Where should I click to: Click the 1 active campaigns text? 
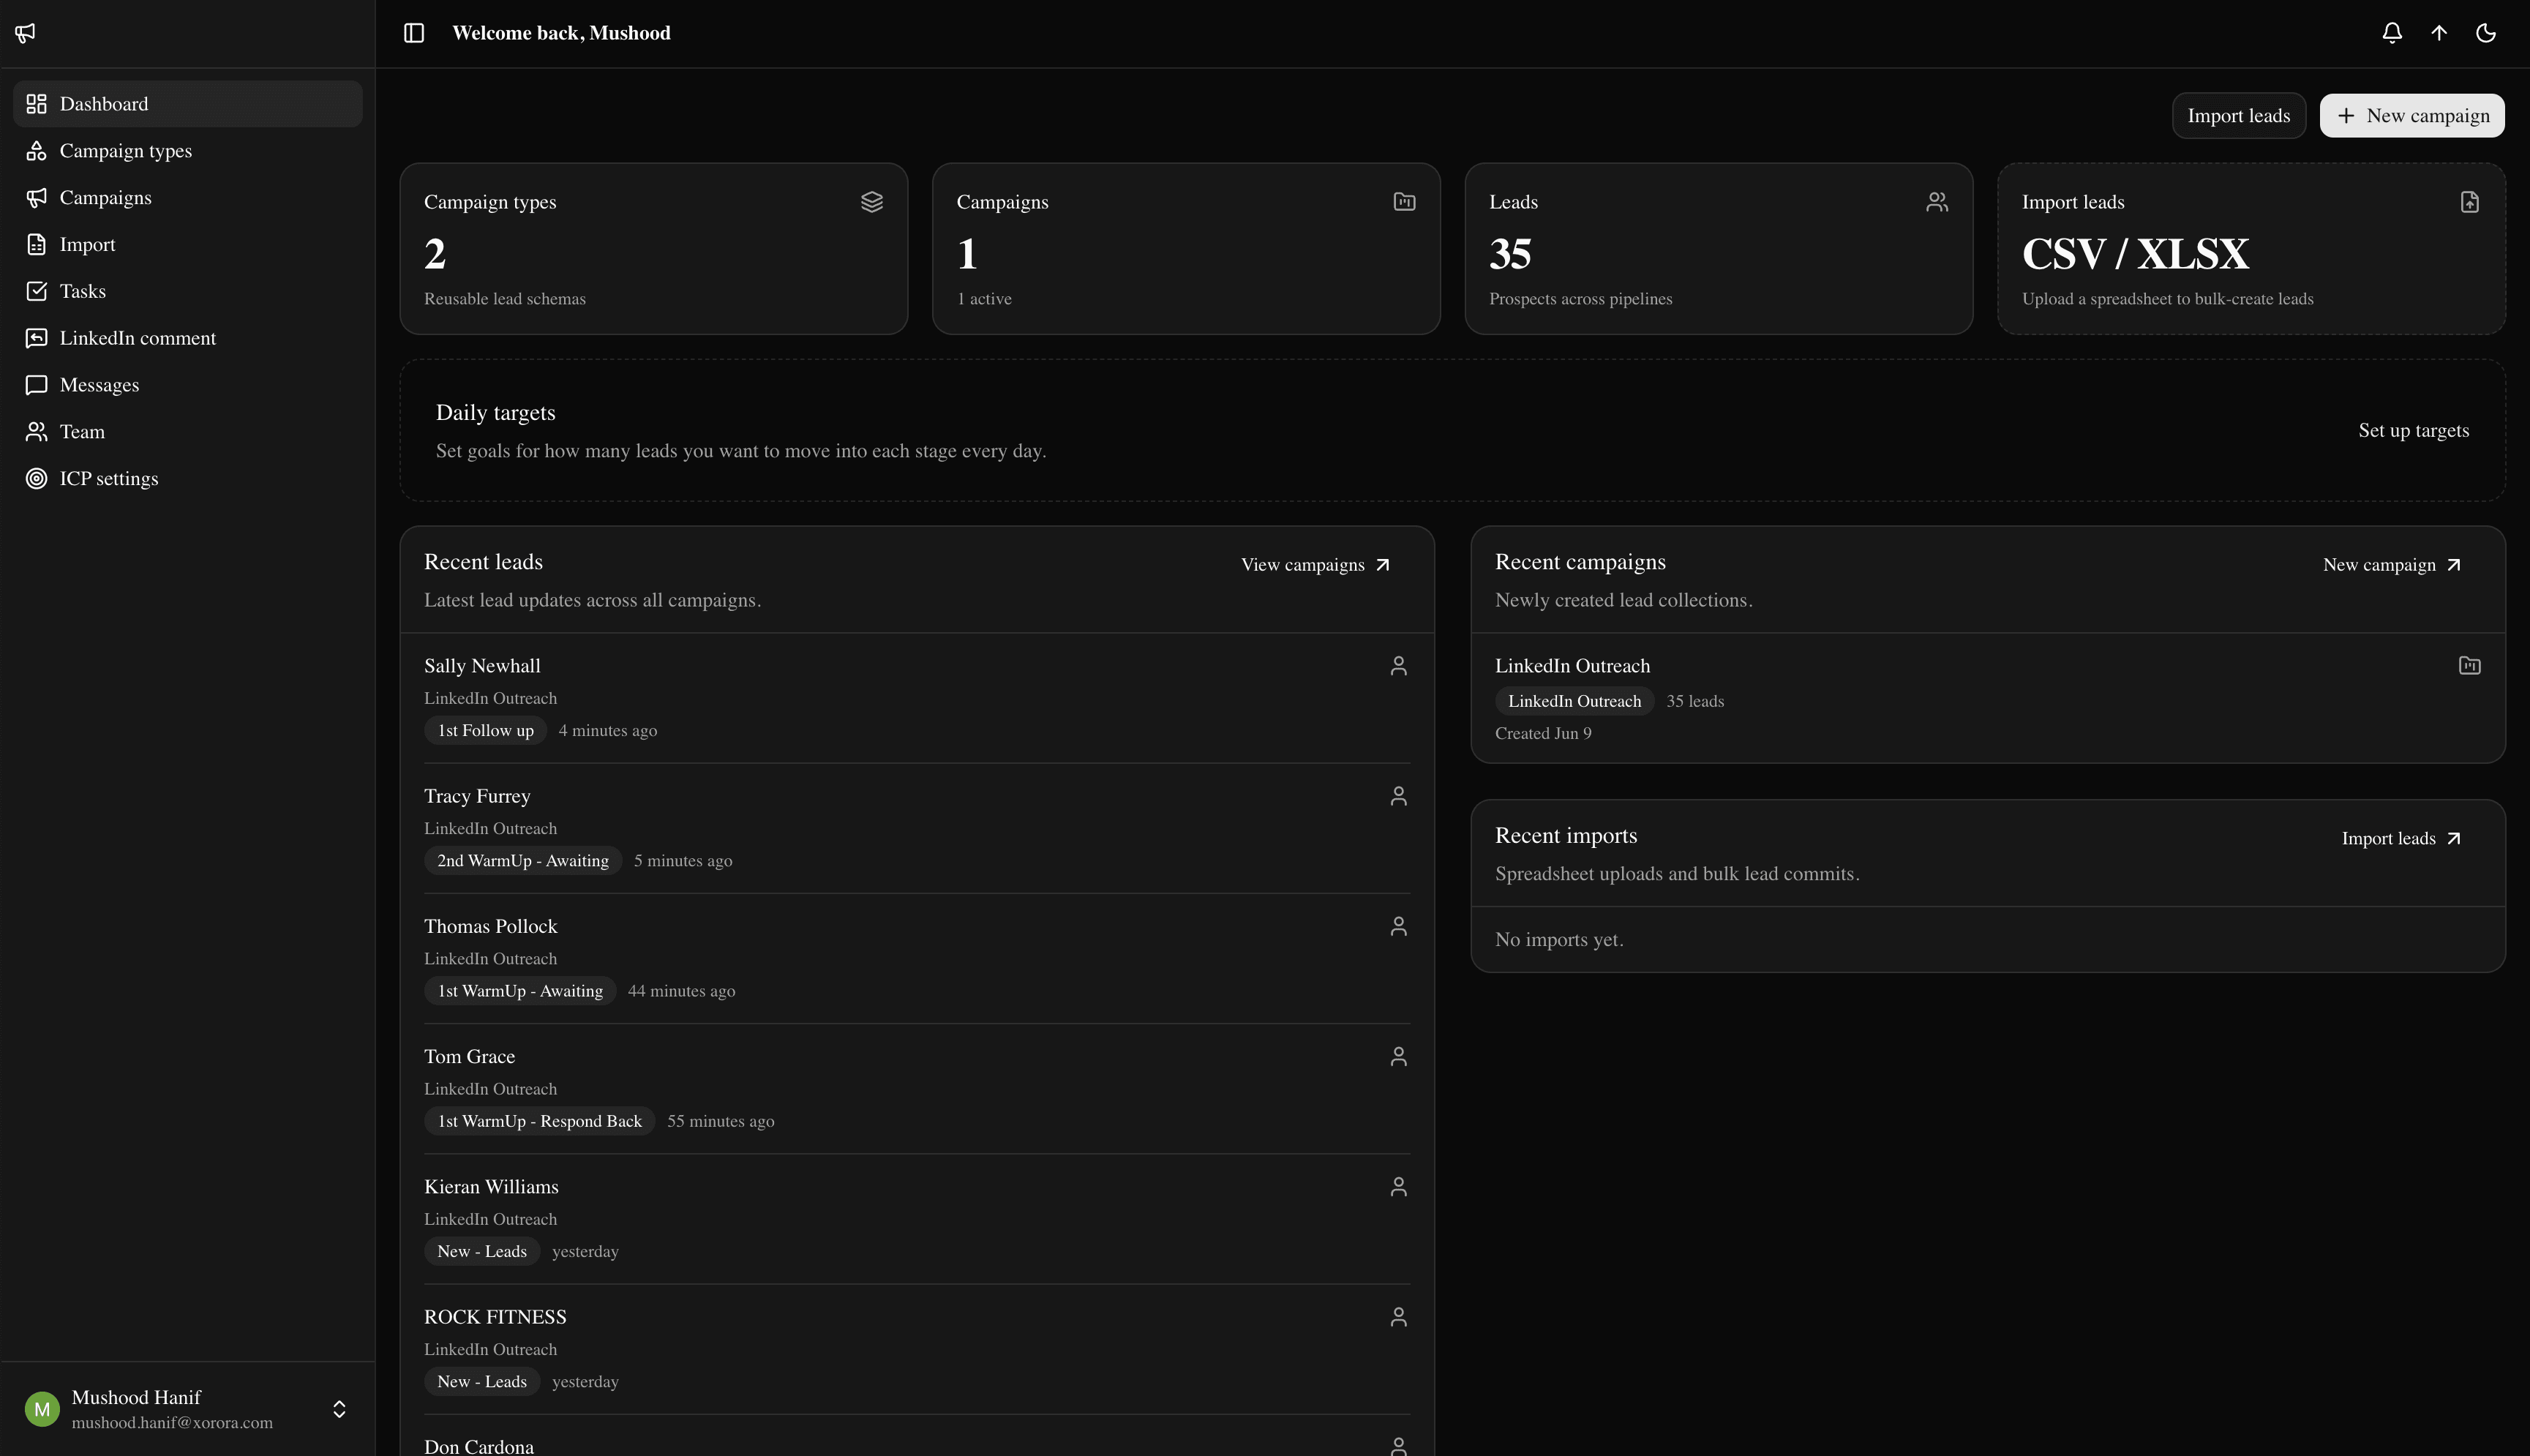[x=984, y=299]
